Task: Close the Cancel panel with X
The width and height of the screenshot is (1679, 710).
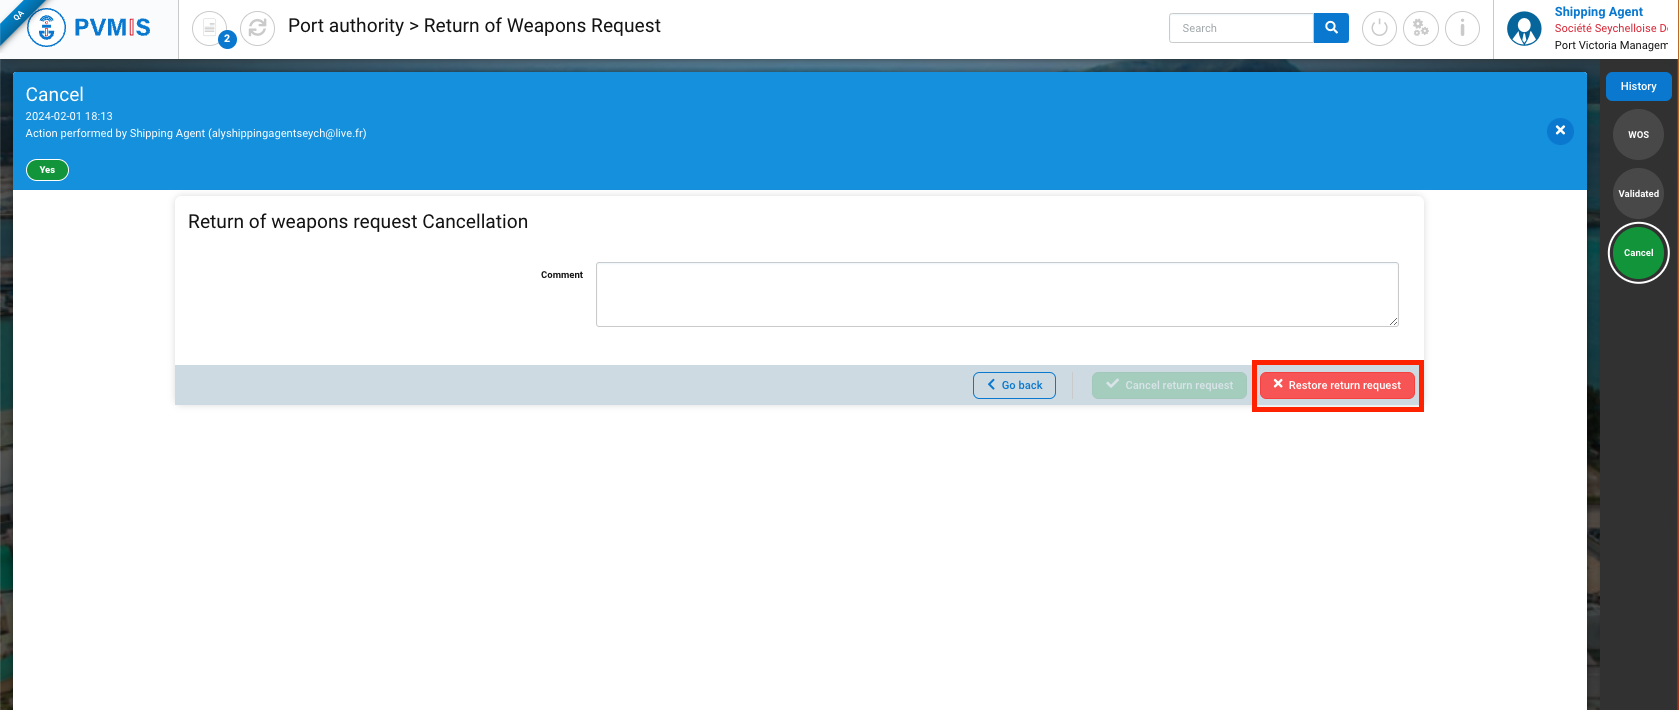Action: click(1560, 131)
